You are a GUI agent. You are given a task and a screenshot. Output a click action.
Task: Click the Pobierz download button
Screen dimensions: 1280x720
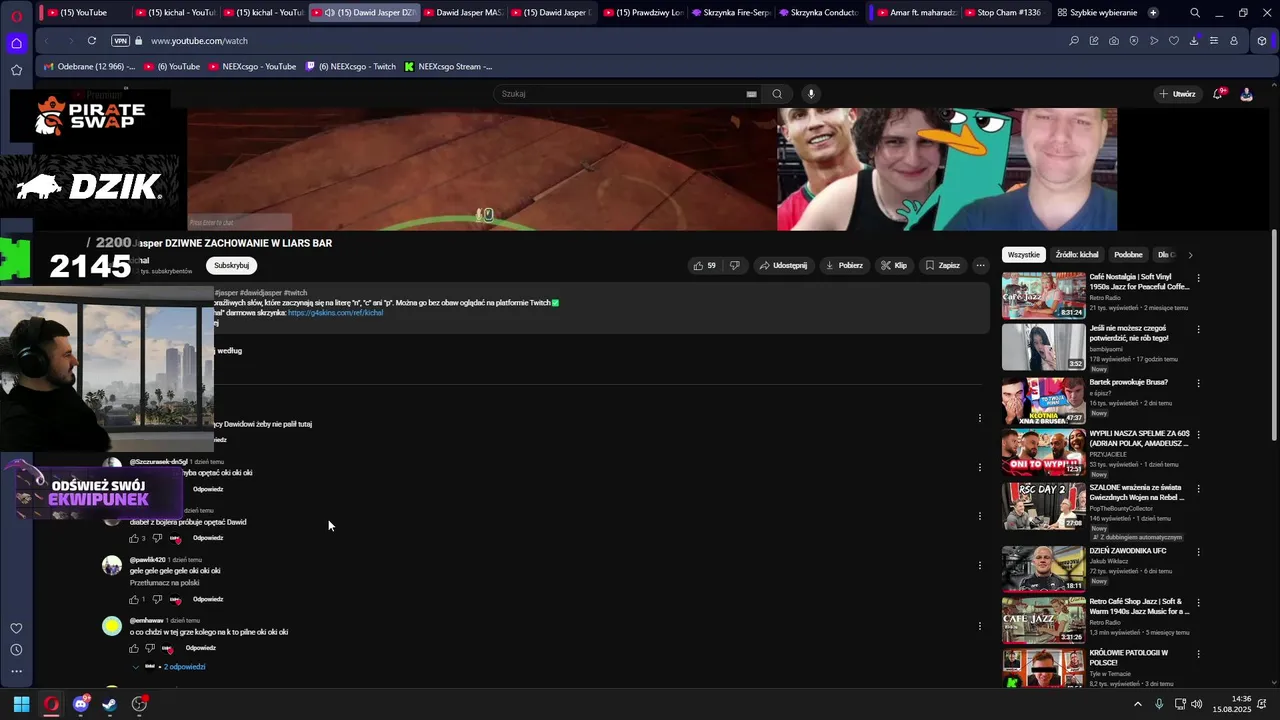pos(844,265)
